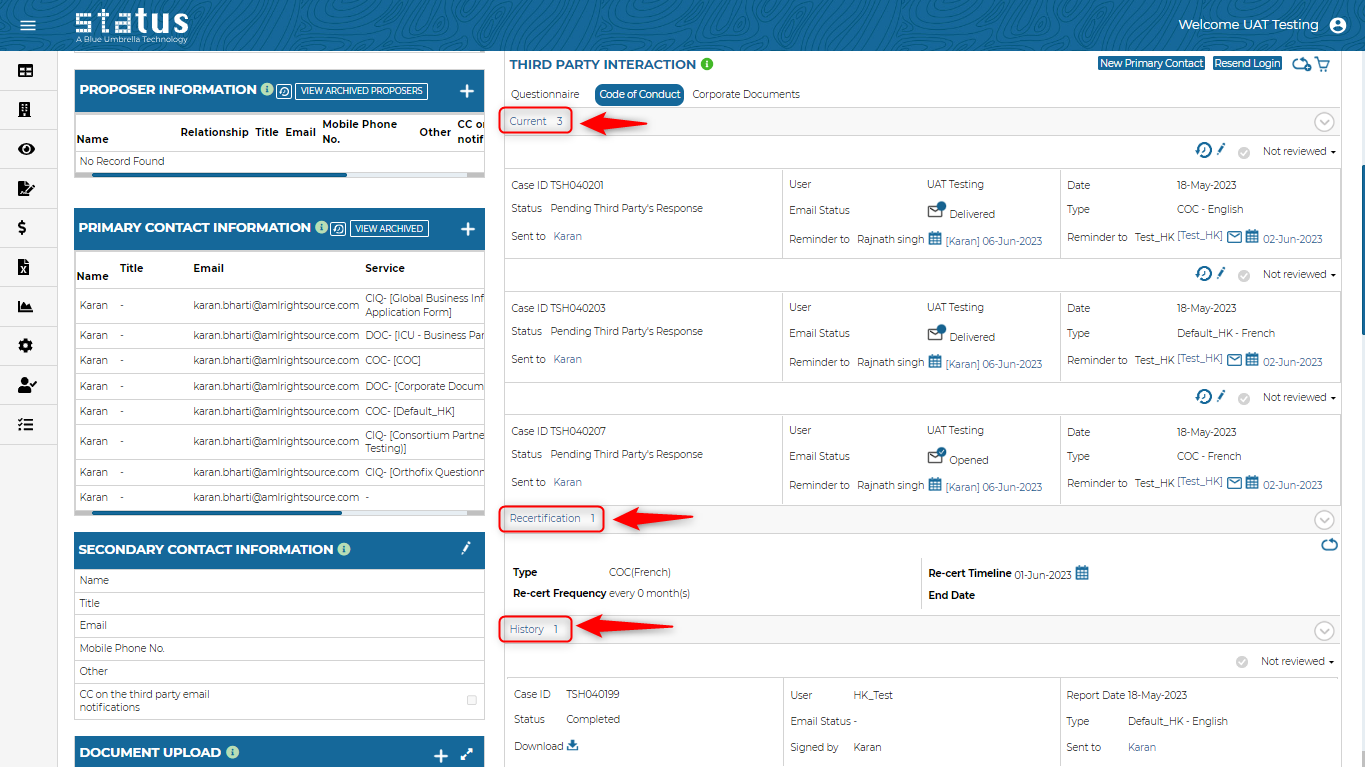Switch to Corporate Documents tab
Viewport: 1365px width, 767px height.
[x=746, y=94]
